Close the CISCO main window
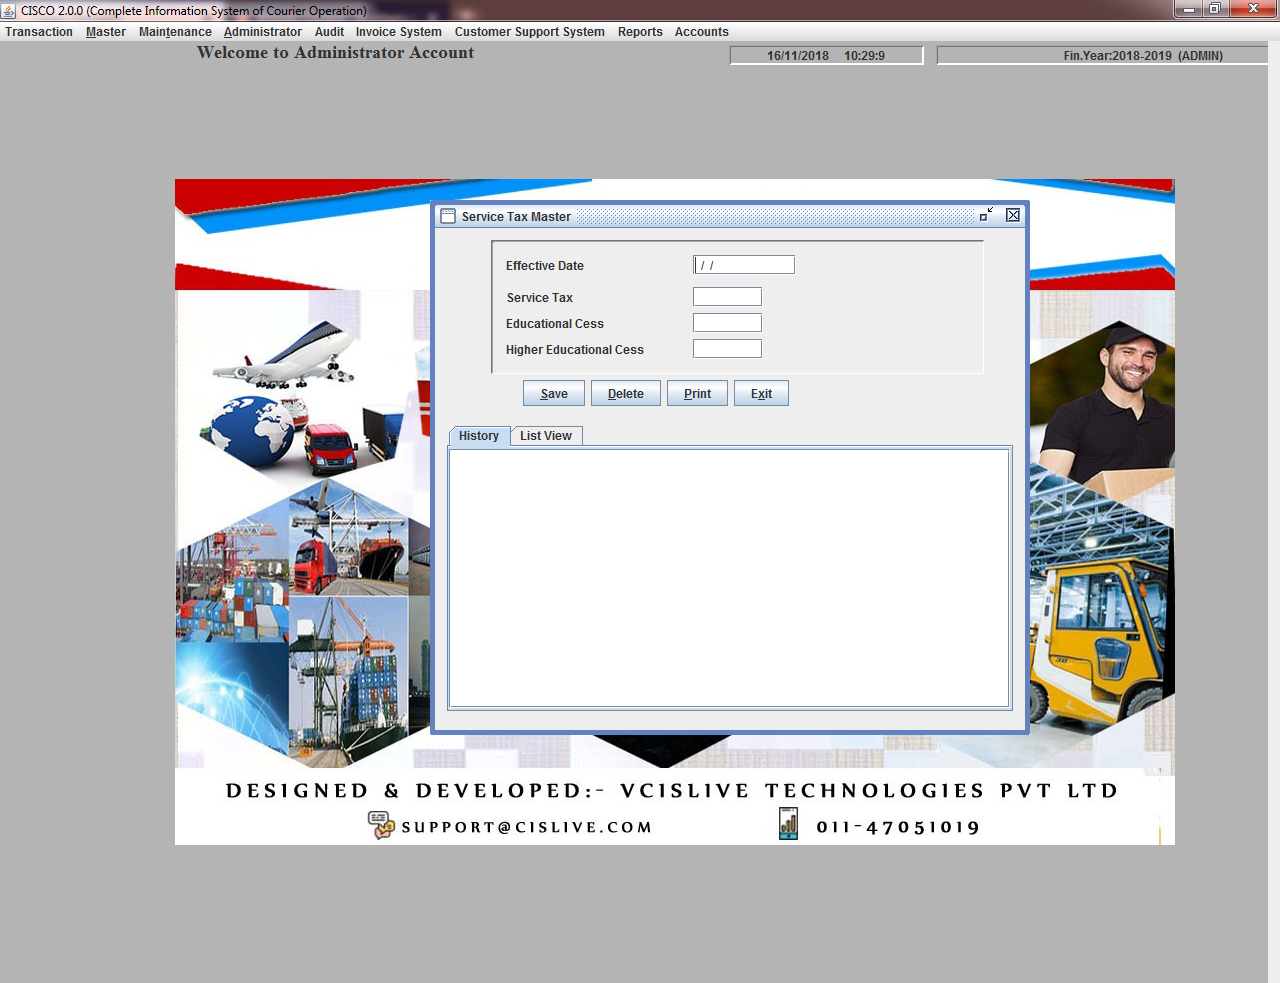This screenshot has width=1280, height=983. (1253, 9)
